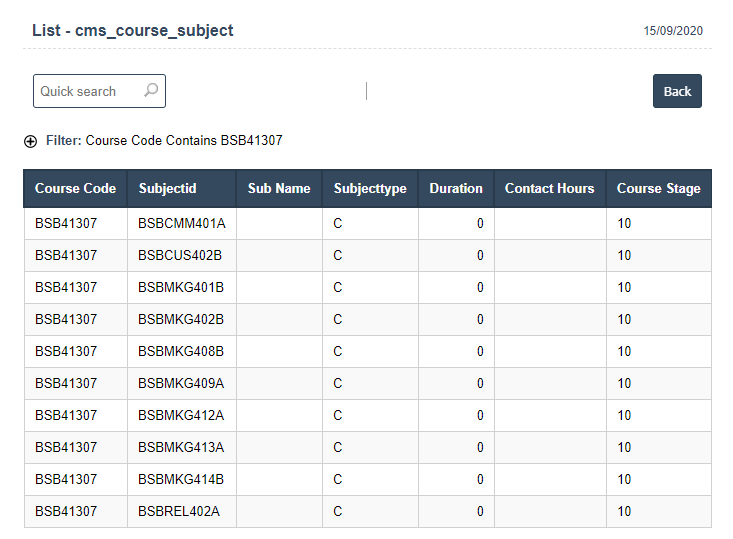Click the Subjecttype column header
733x539 pixels.
click(370, 188)
